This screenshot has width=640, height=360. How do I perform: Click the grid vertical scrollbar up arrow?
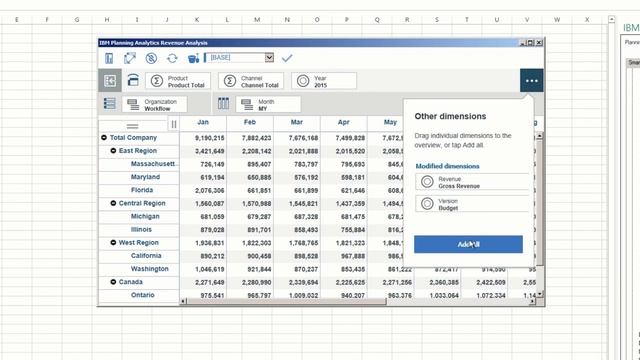pyautogui.click(x=540, y=136)
